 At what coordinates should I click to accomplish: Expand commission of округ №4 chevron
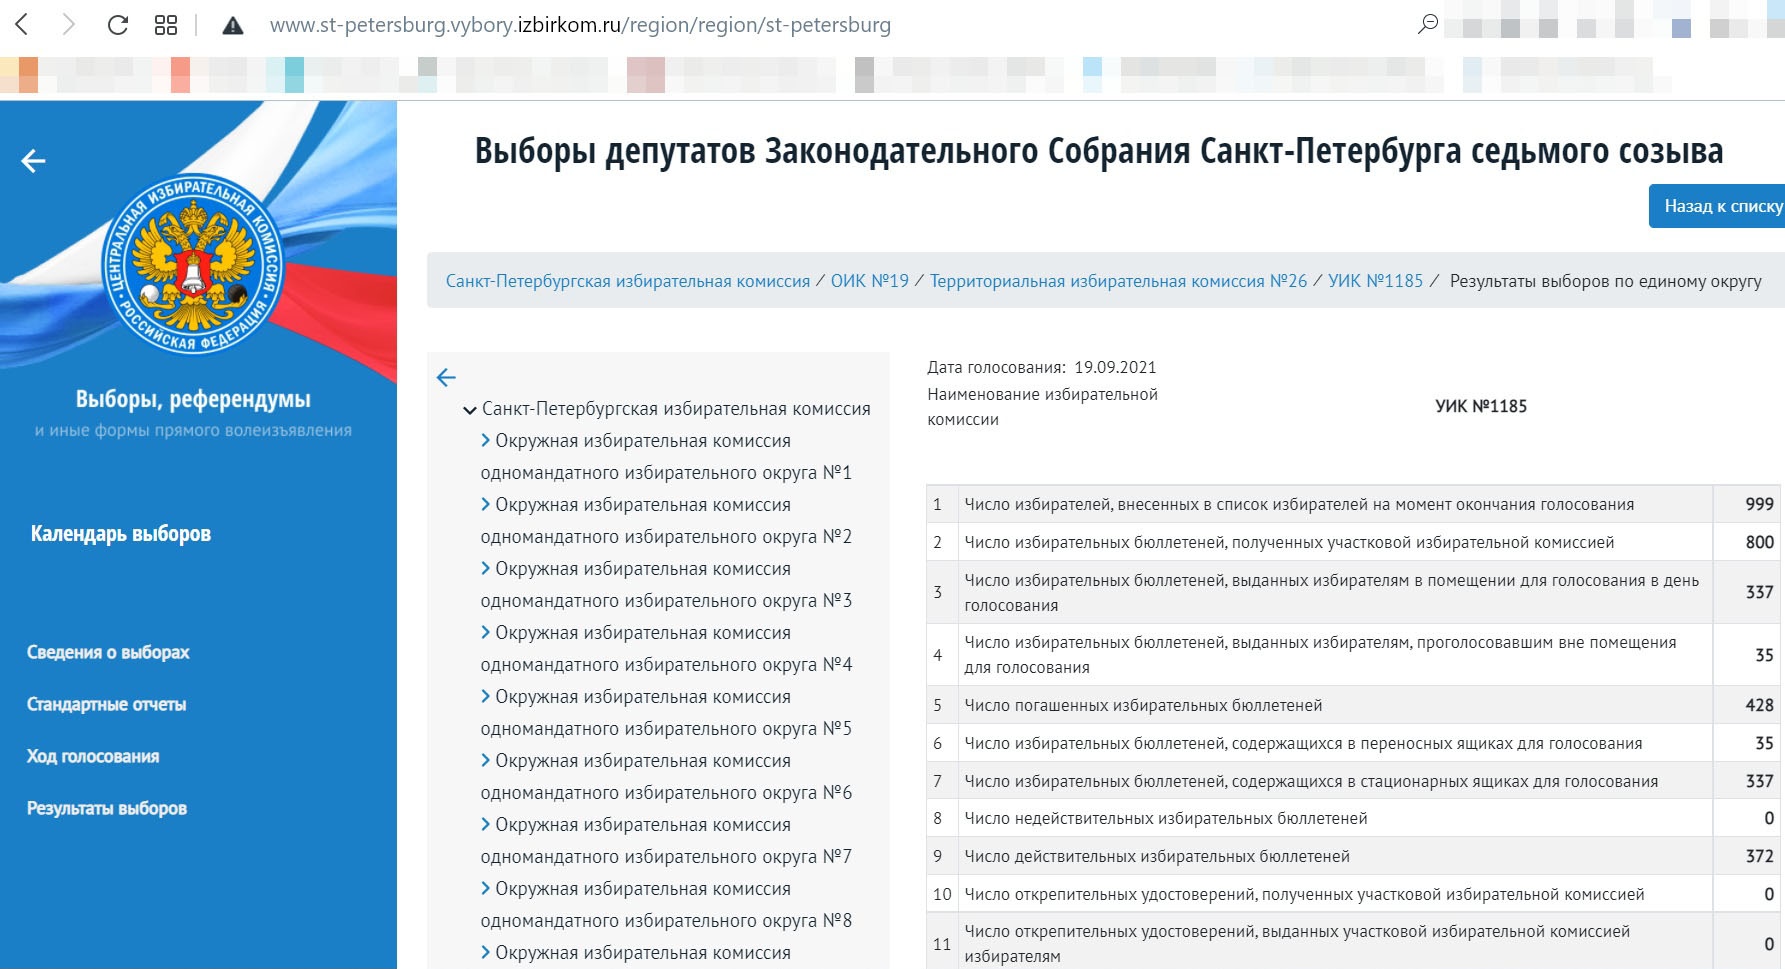click(x=485, y=632)
